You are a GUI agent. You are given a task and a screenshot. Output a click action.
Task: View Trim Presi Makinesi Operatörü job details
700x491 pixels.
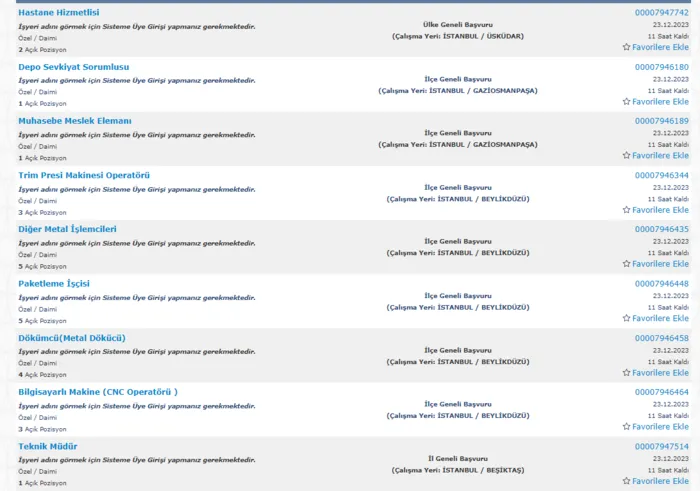coord(84,175)
